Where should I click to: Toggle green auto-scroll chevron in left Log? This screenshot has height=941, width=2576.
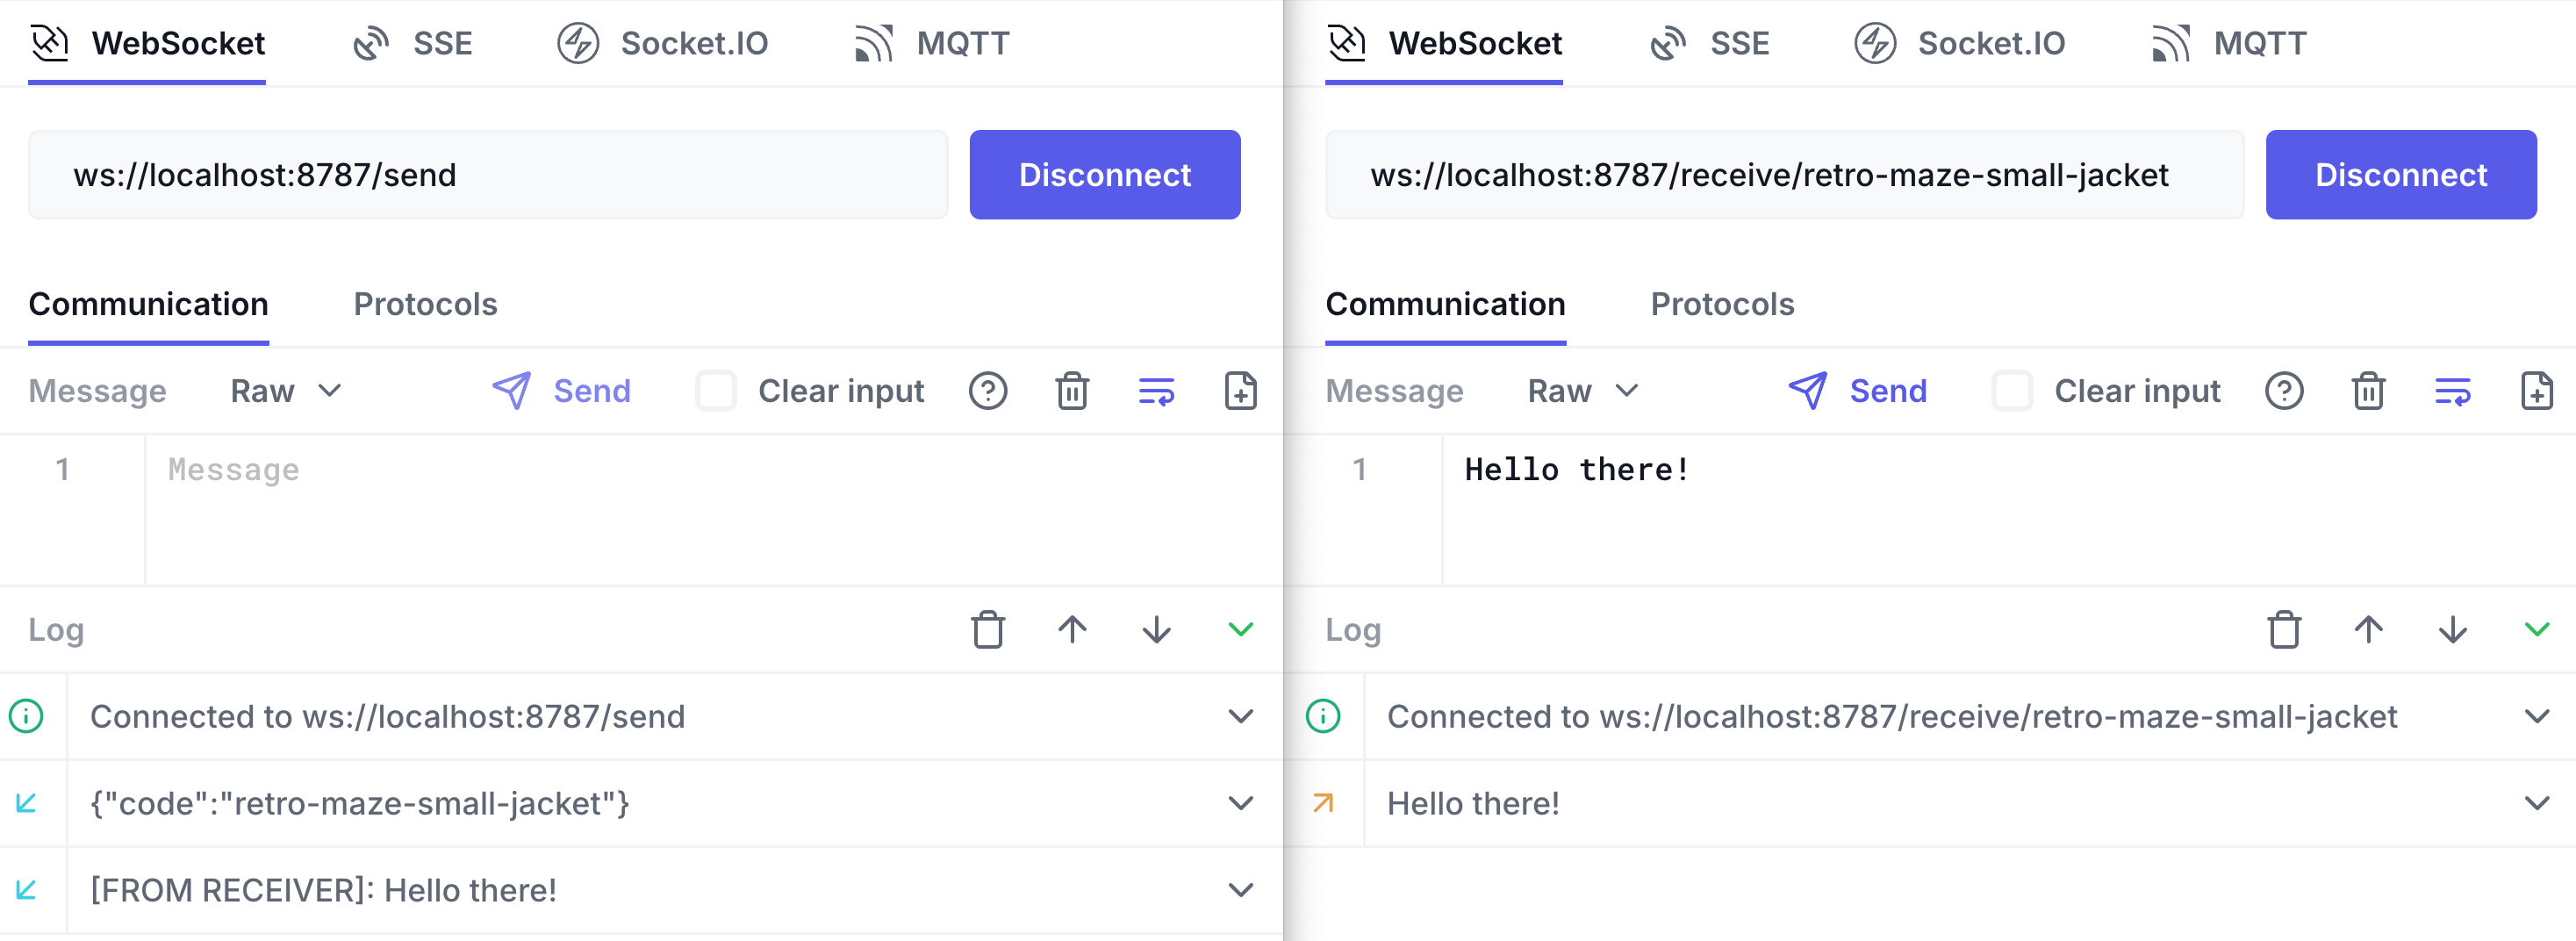1240,630
